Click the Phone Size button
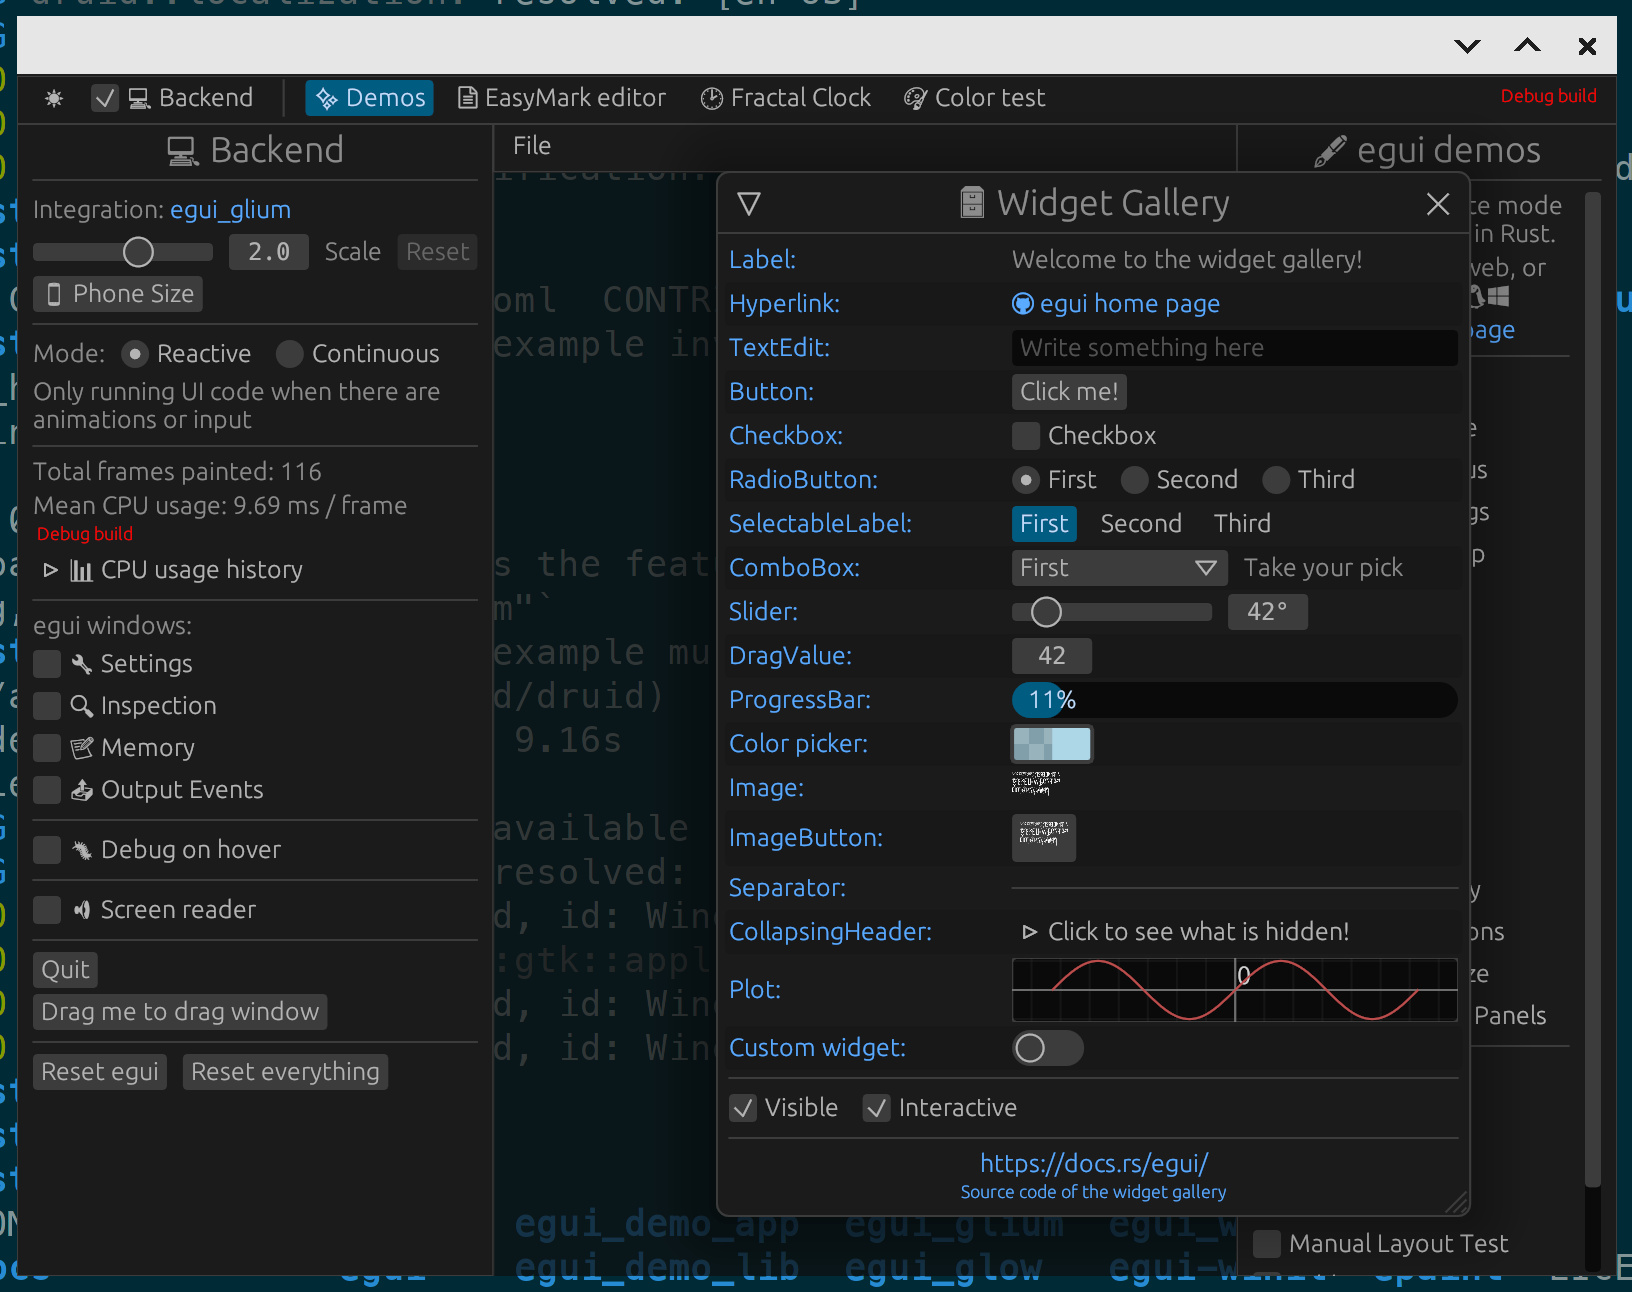This screenshot has width=1632, height=1292. click(117, 293)
